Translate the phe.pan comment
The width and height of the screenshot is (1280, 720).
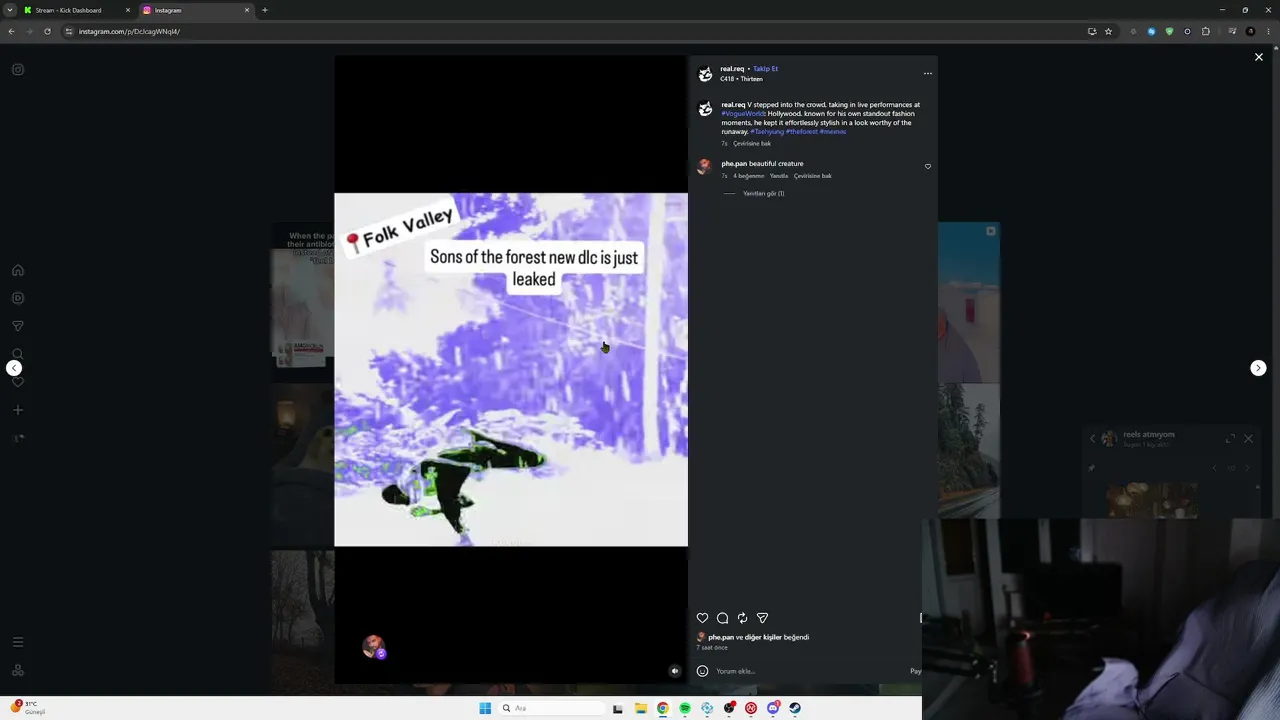[x=813, y=176]
